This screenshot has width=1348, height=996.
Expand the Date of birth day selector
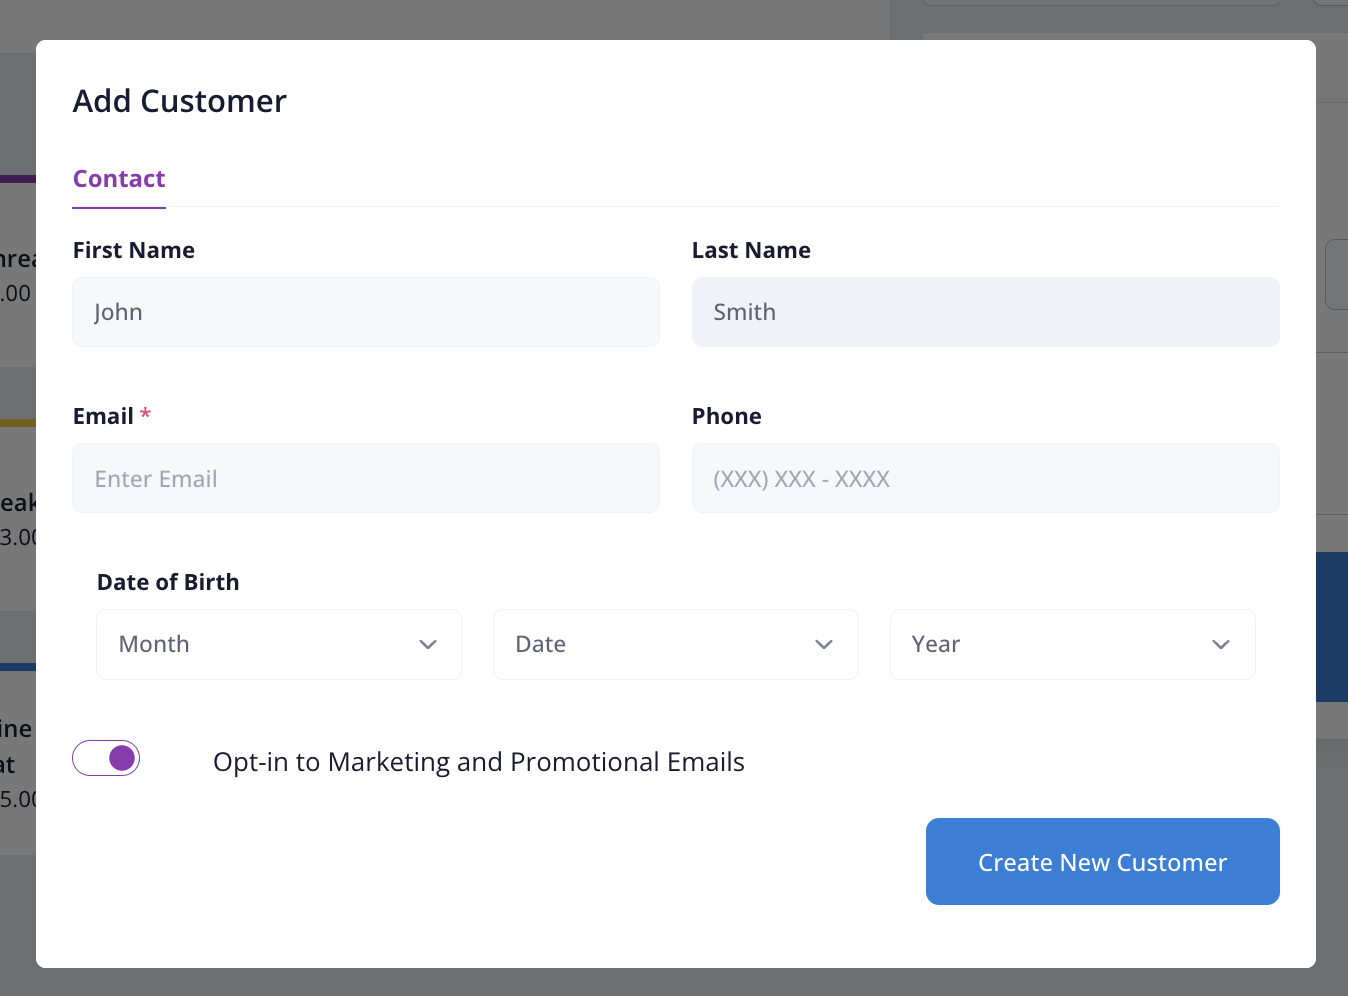[x=675, y=645]
